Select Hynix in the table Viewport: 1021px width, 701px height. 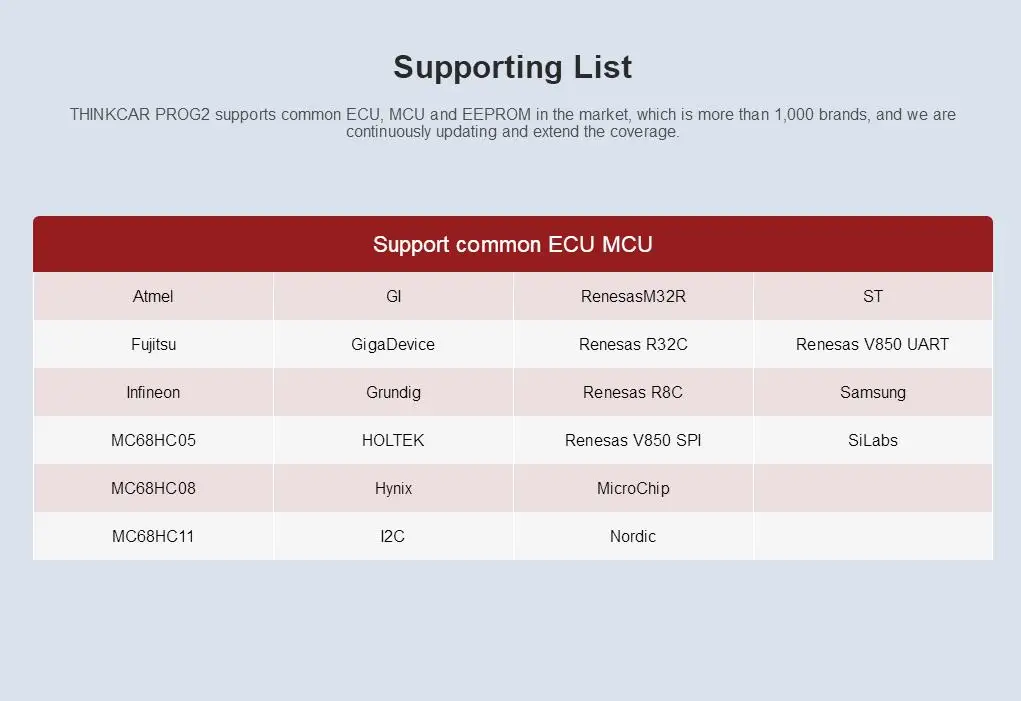point(393,488)
